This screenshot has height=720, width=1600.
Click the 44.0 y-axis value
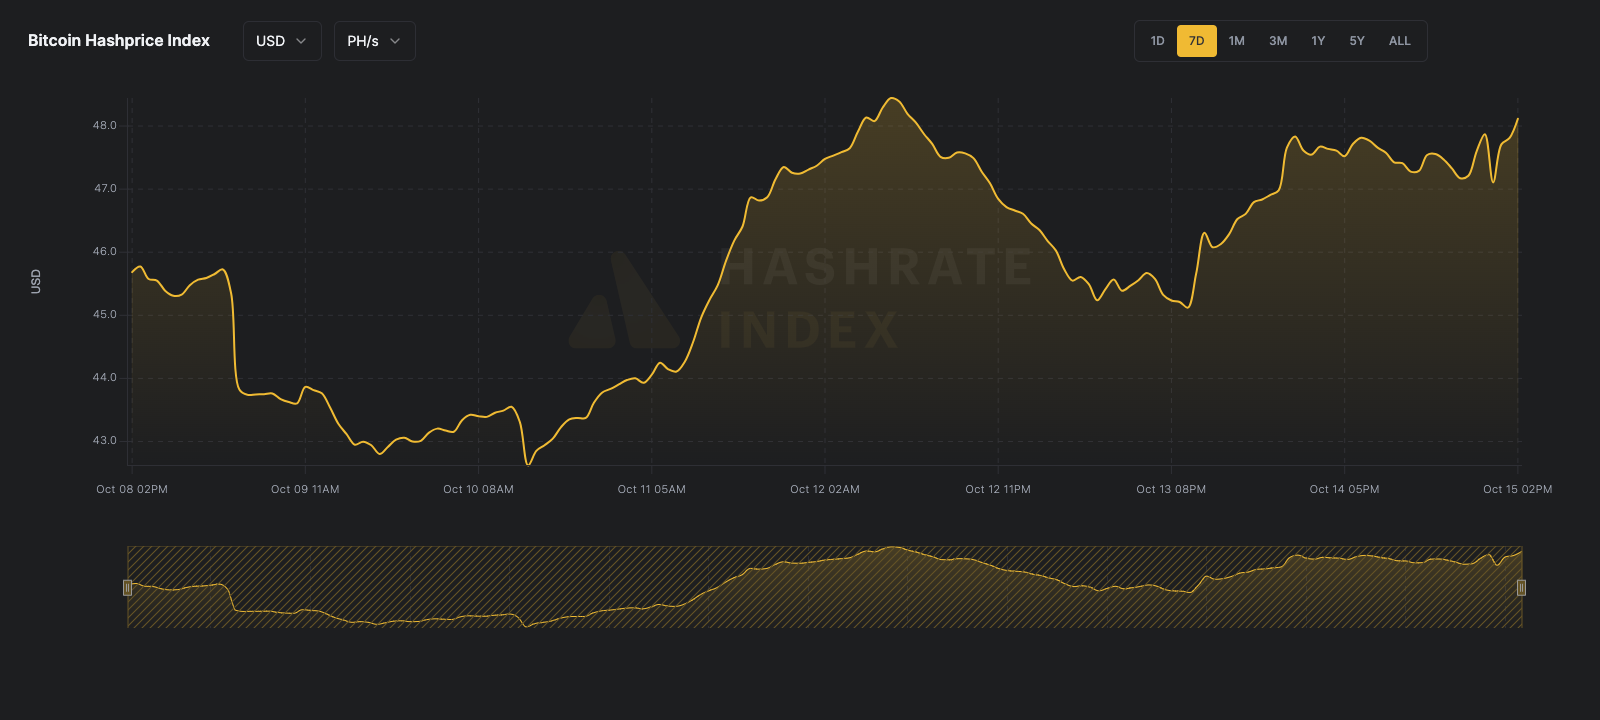(x=105, y=378)
